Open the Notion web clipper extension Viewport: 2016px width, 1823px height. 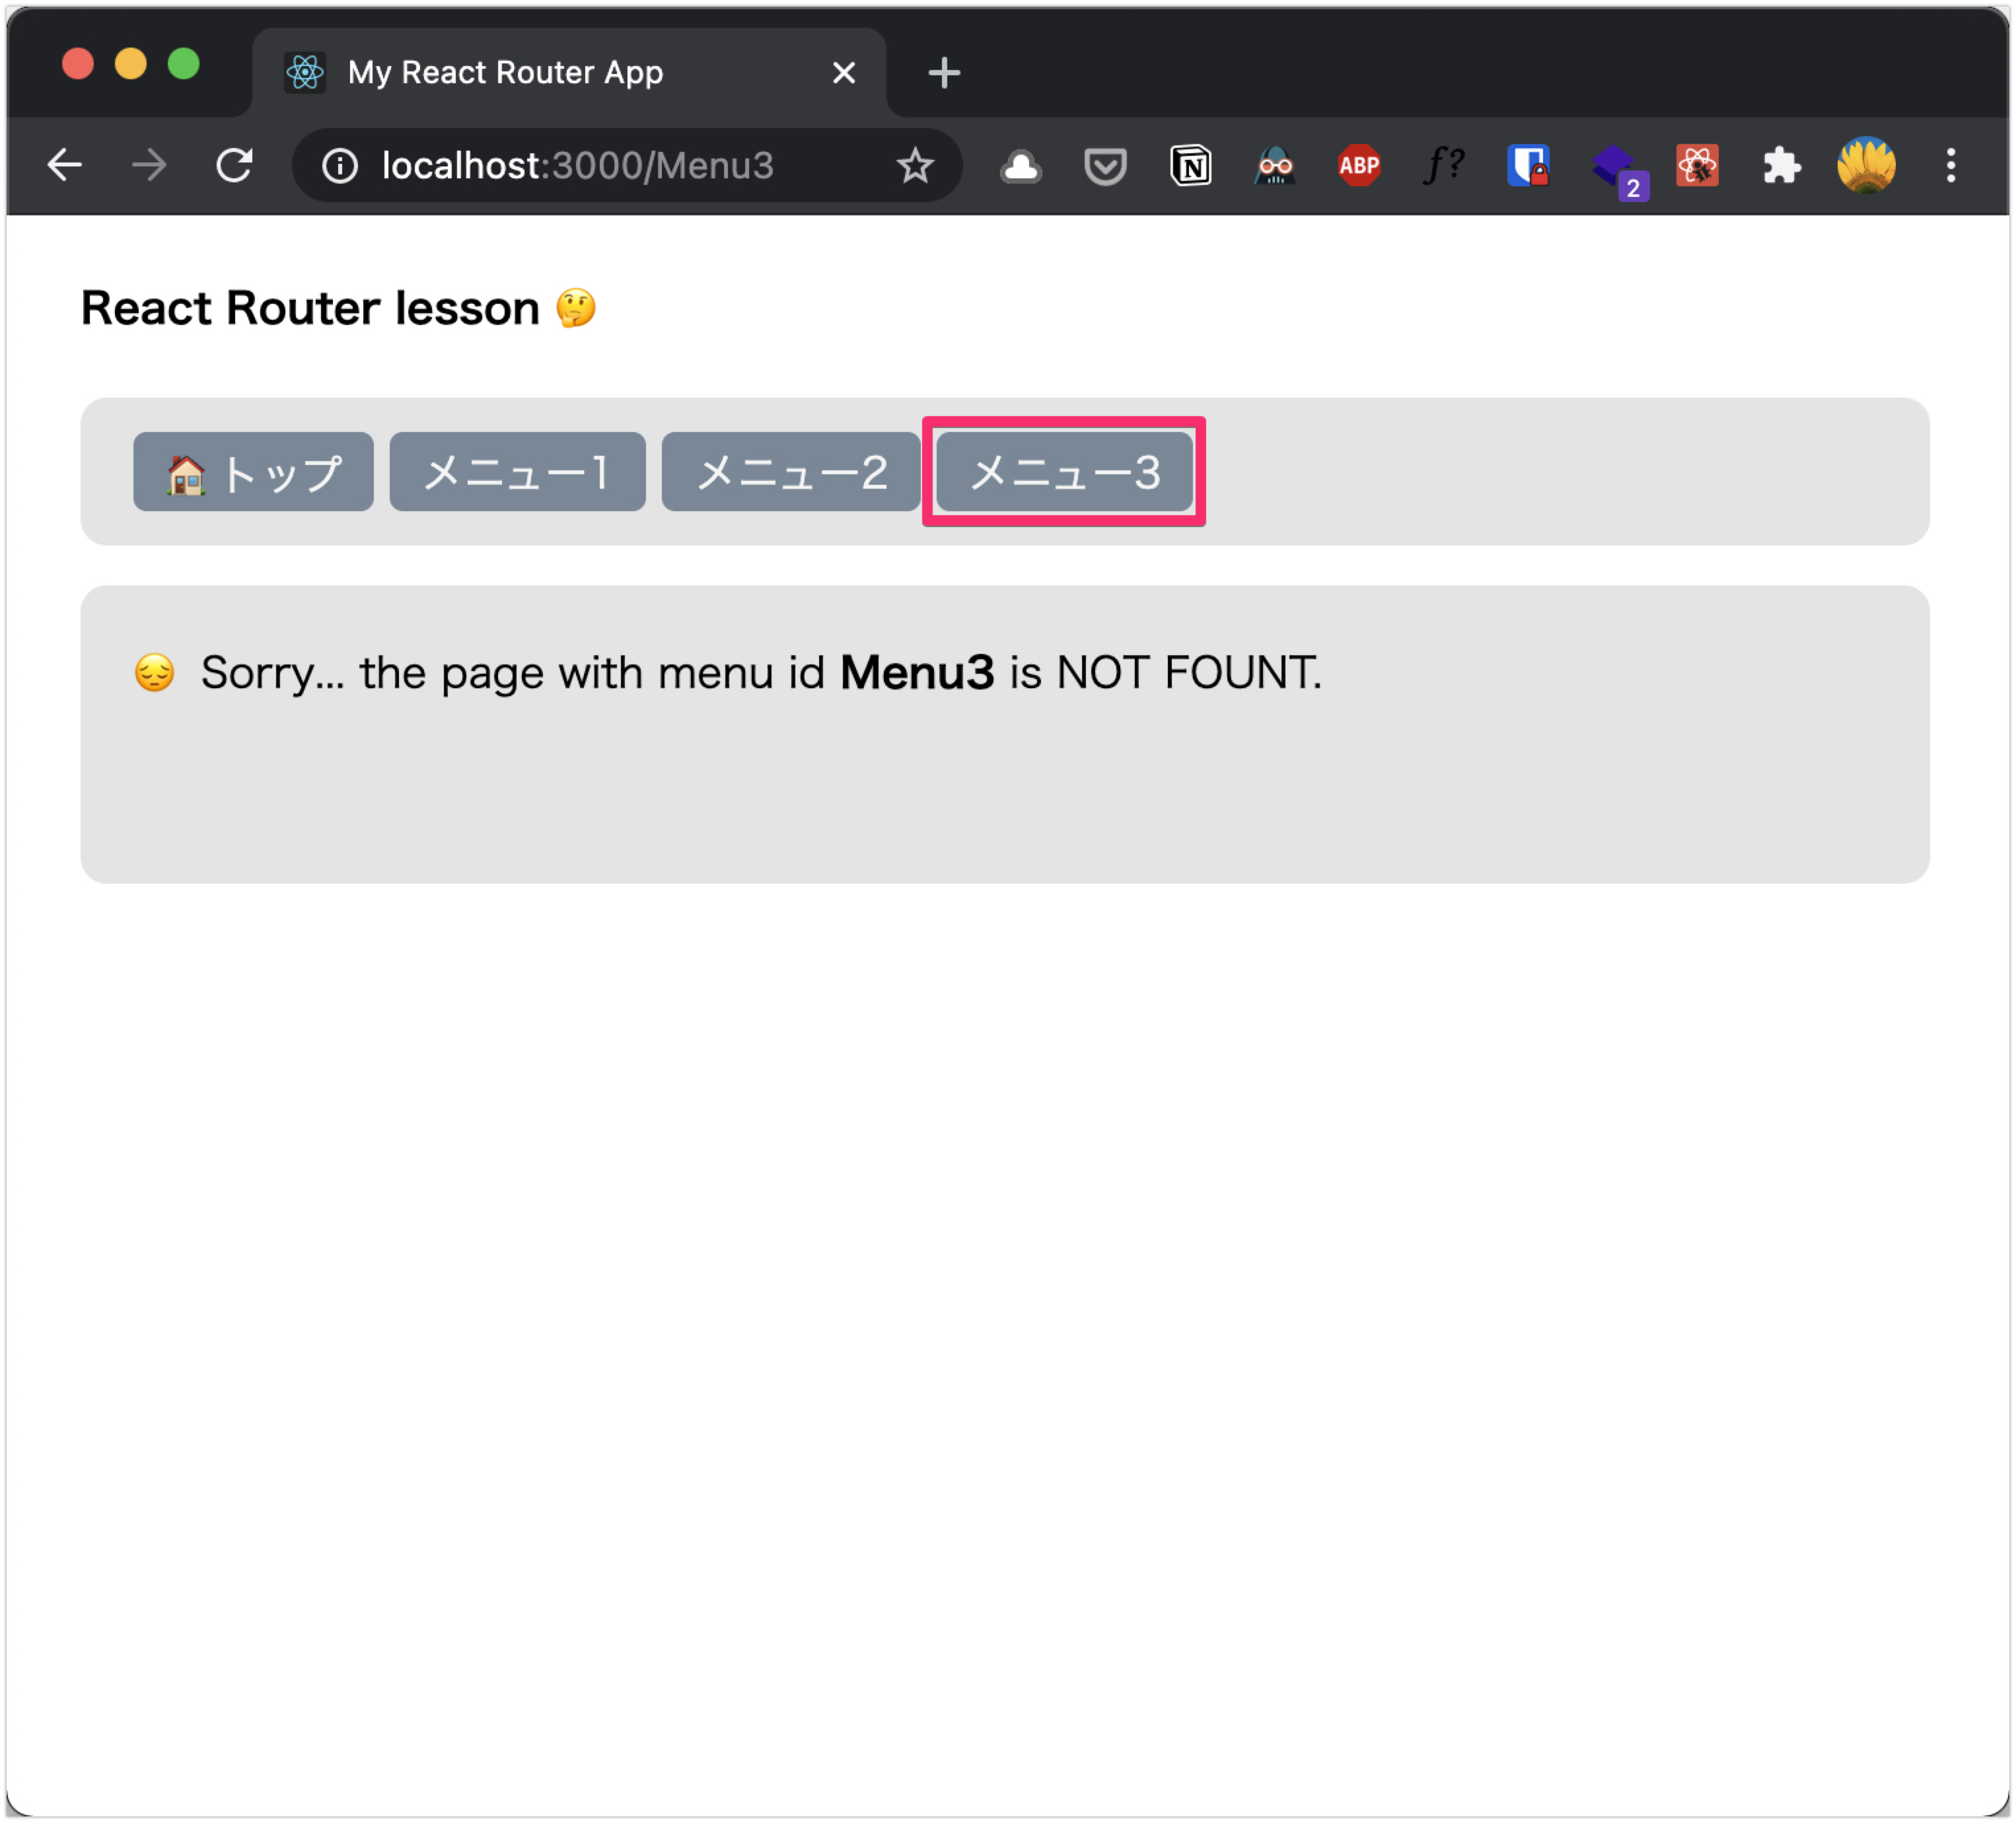pyautogui.click(x=1190, y=166)
